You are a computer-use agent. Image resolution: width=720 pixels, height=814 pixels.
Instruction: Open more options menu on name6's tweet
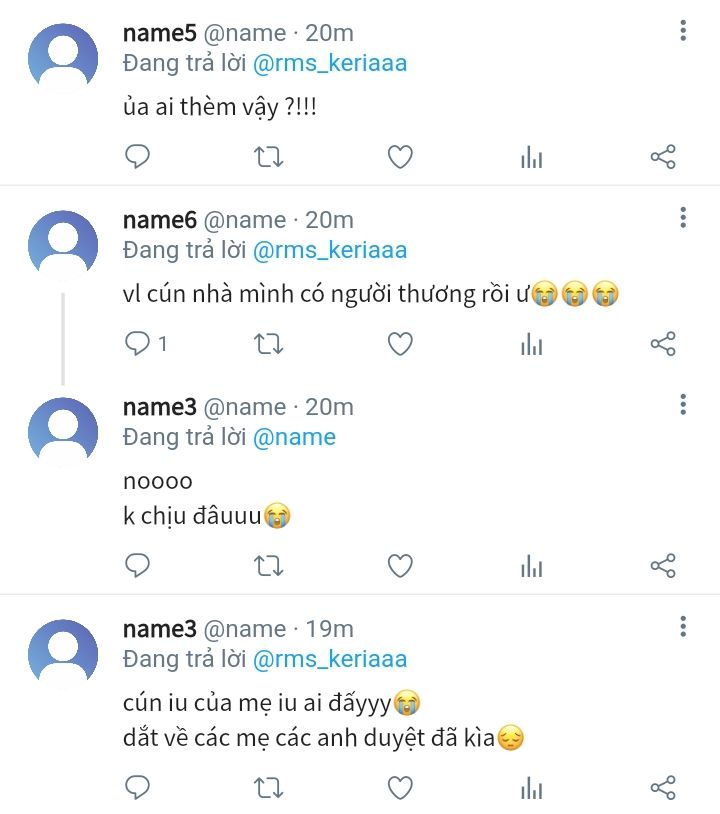(683, 218)
